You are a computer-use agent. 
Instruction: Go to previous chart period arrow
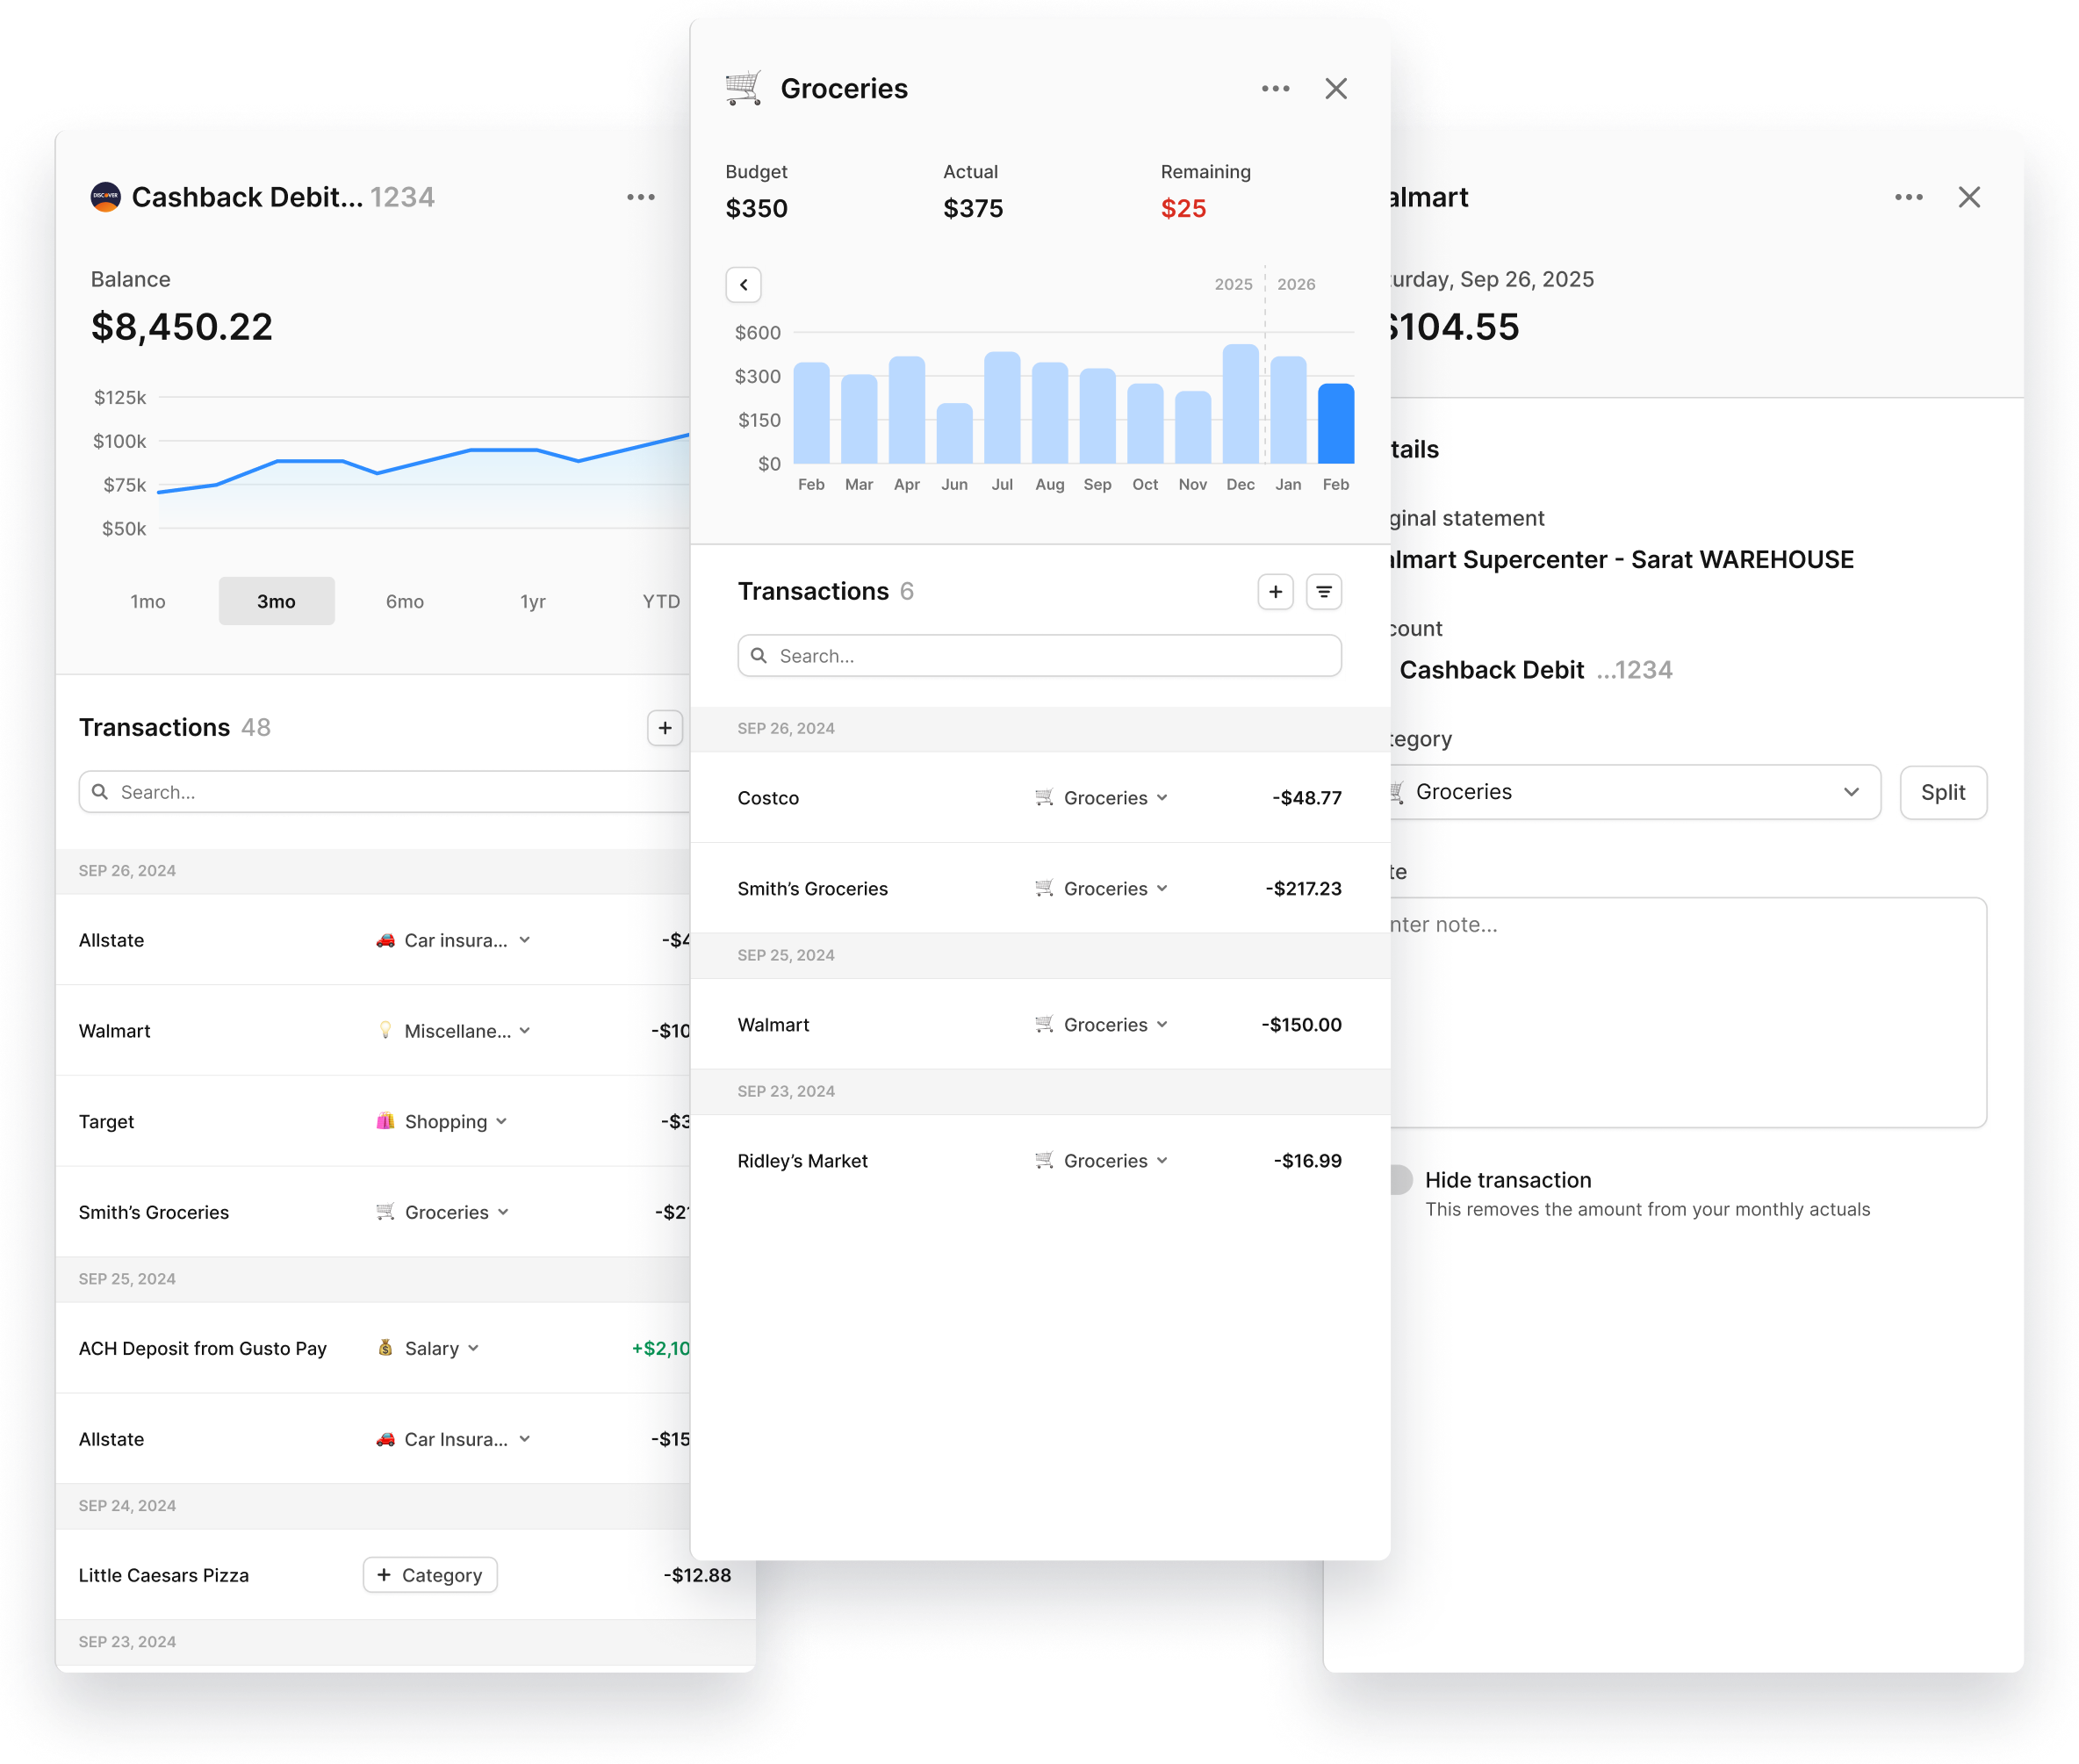(x=743, y=285)
